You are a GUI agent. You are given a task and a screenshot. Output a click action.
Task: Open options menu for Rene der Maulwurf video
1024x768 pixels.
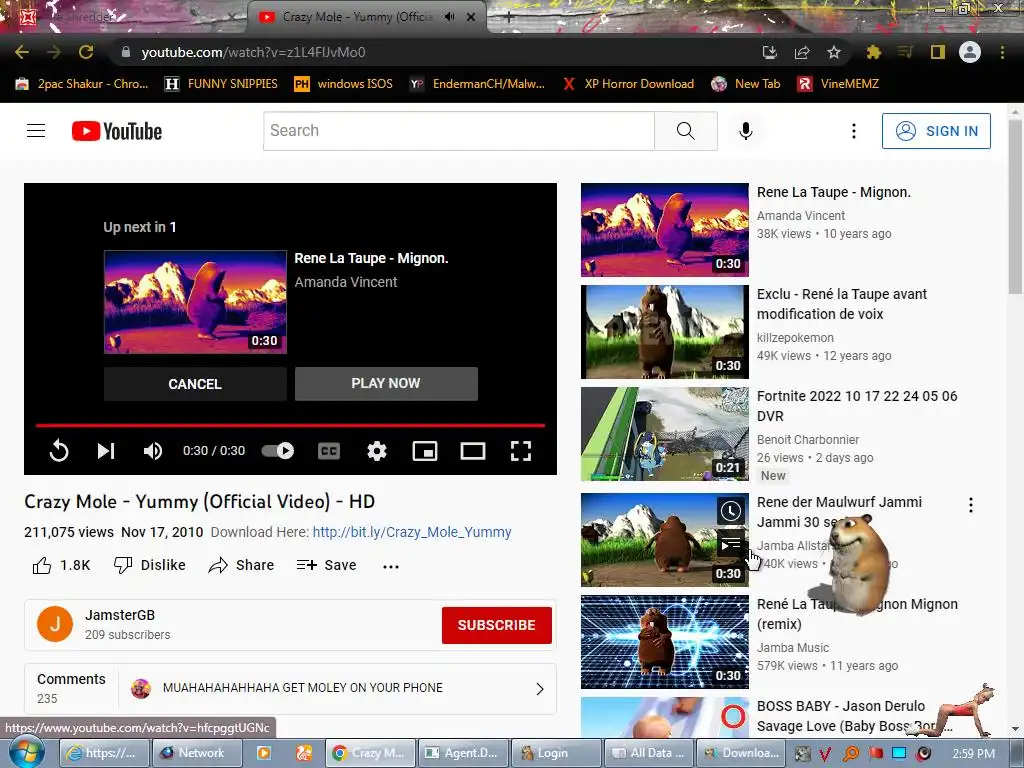(x=970, y=505)
